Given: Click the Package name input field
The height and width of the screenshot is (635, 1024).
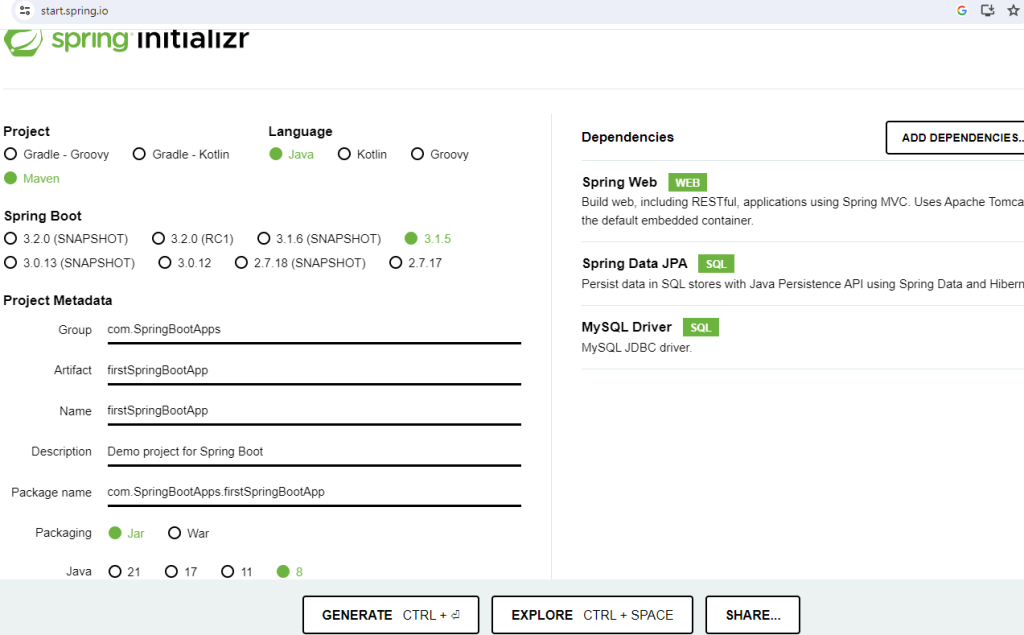Looking at the screenshot, I should [x=314, y=493].
